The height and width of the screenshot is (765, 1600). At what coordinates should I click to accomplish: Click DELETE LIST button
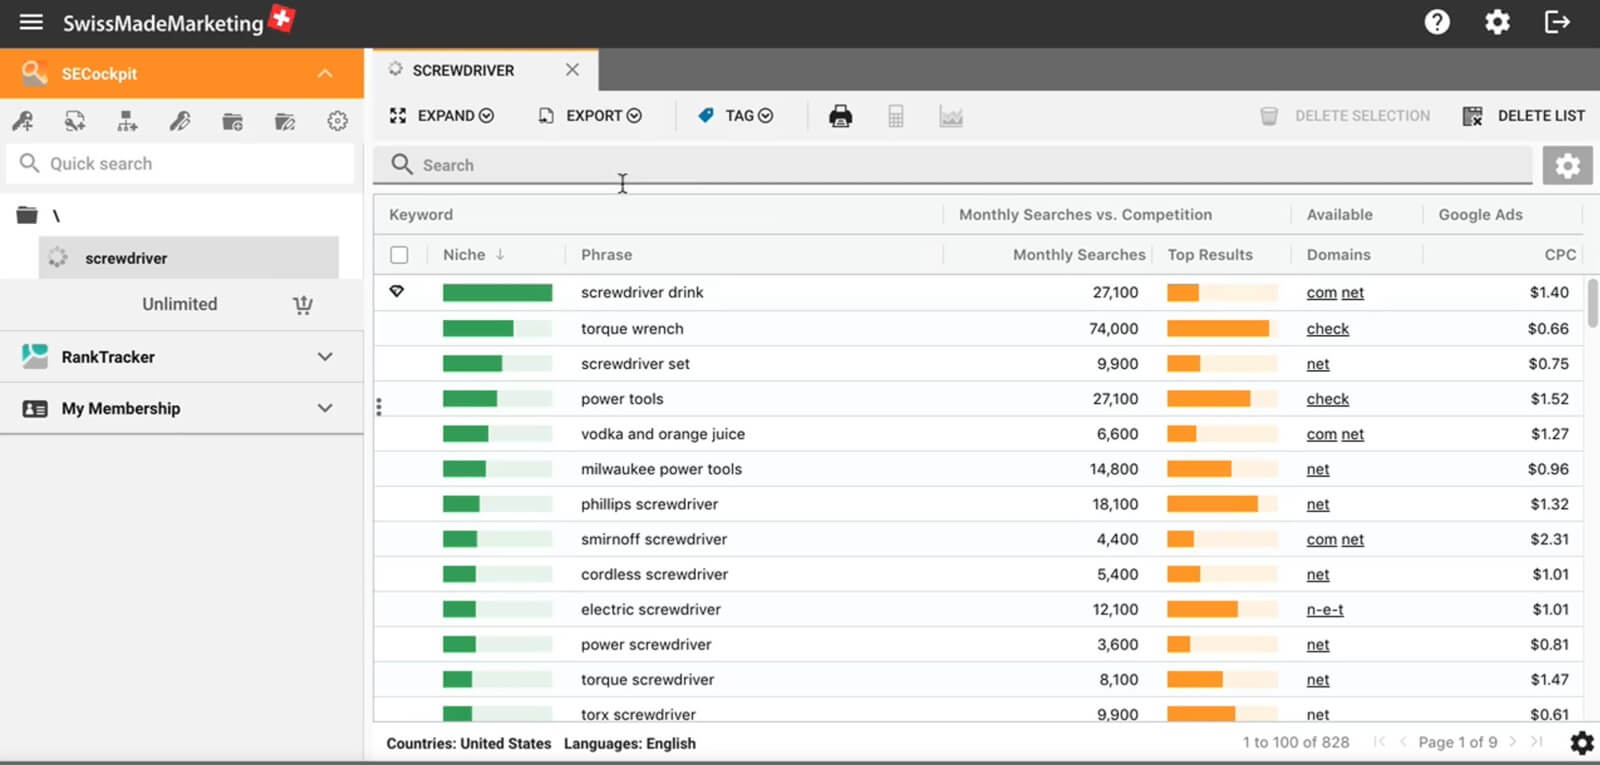1524,116
